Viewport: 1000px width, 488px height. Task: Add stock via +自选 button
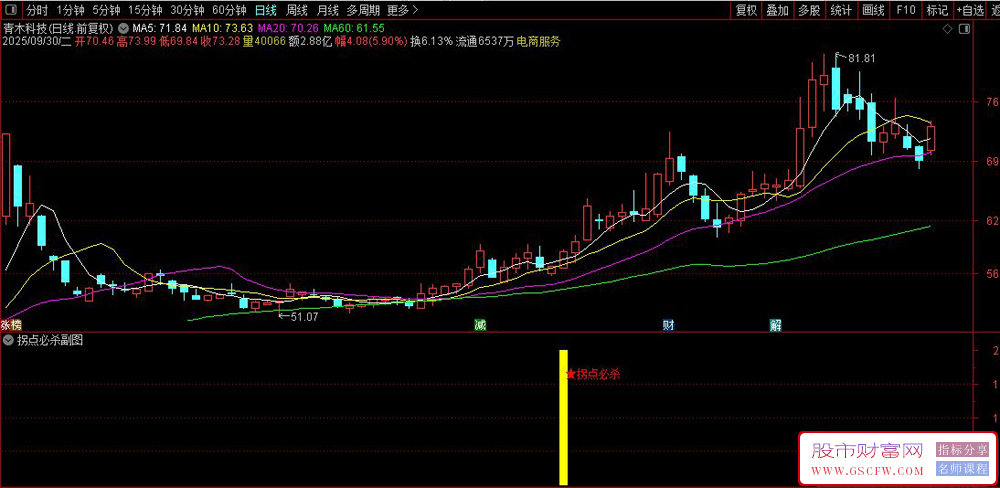click(x=970, y=10)
